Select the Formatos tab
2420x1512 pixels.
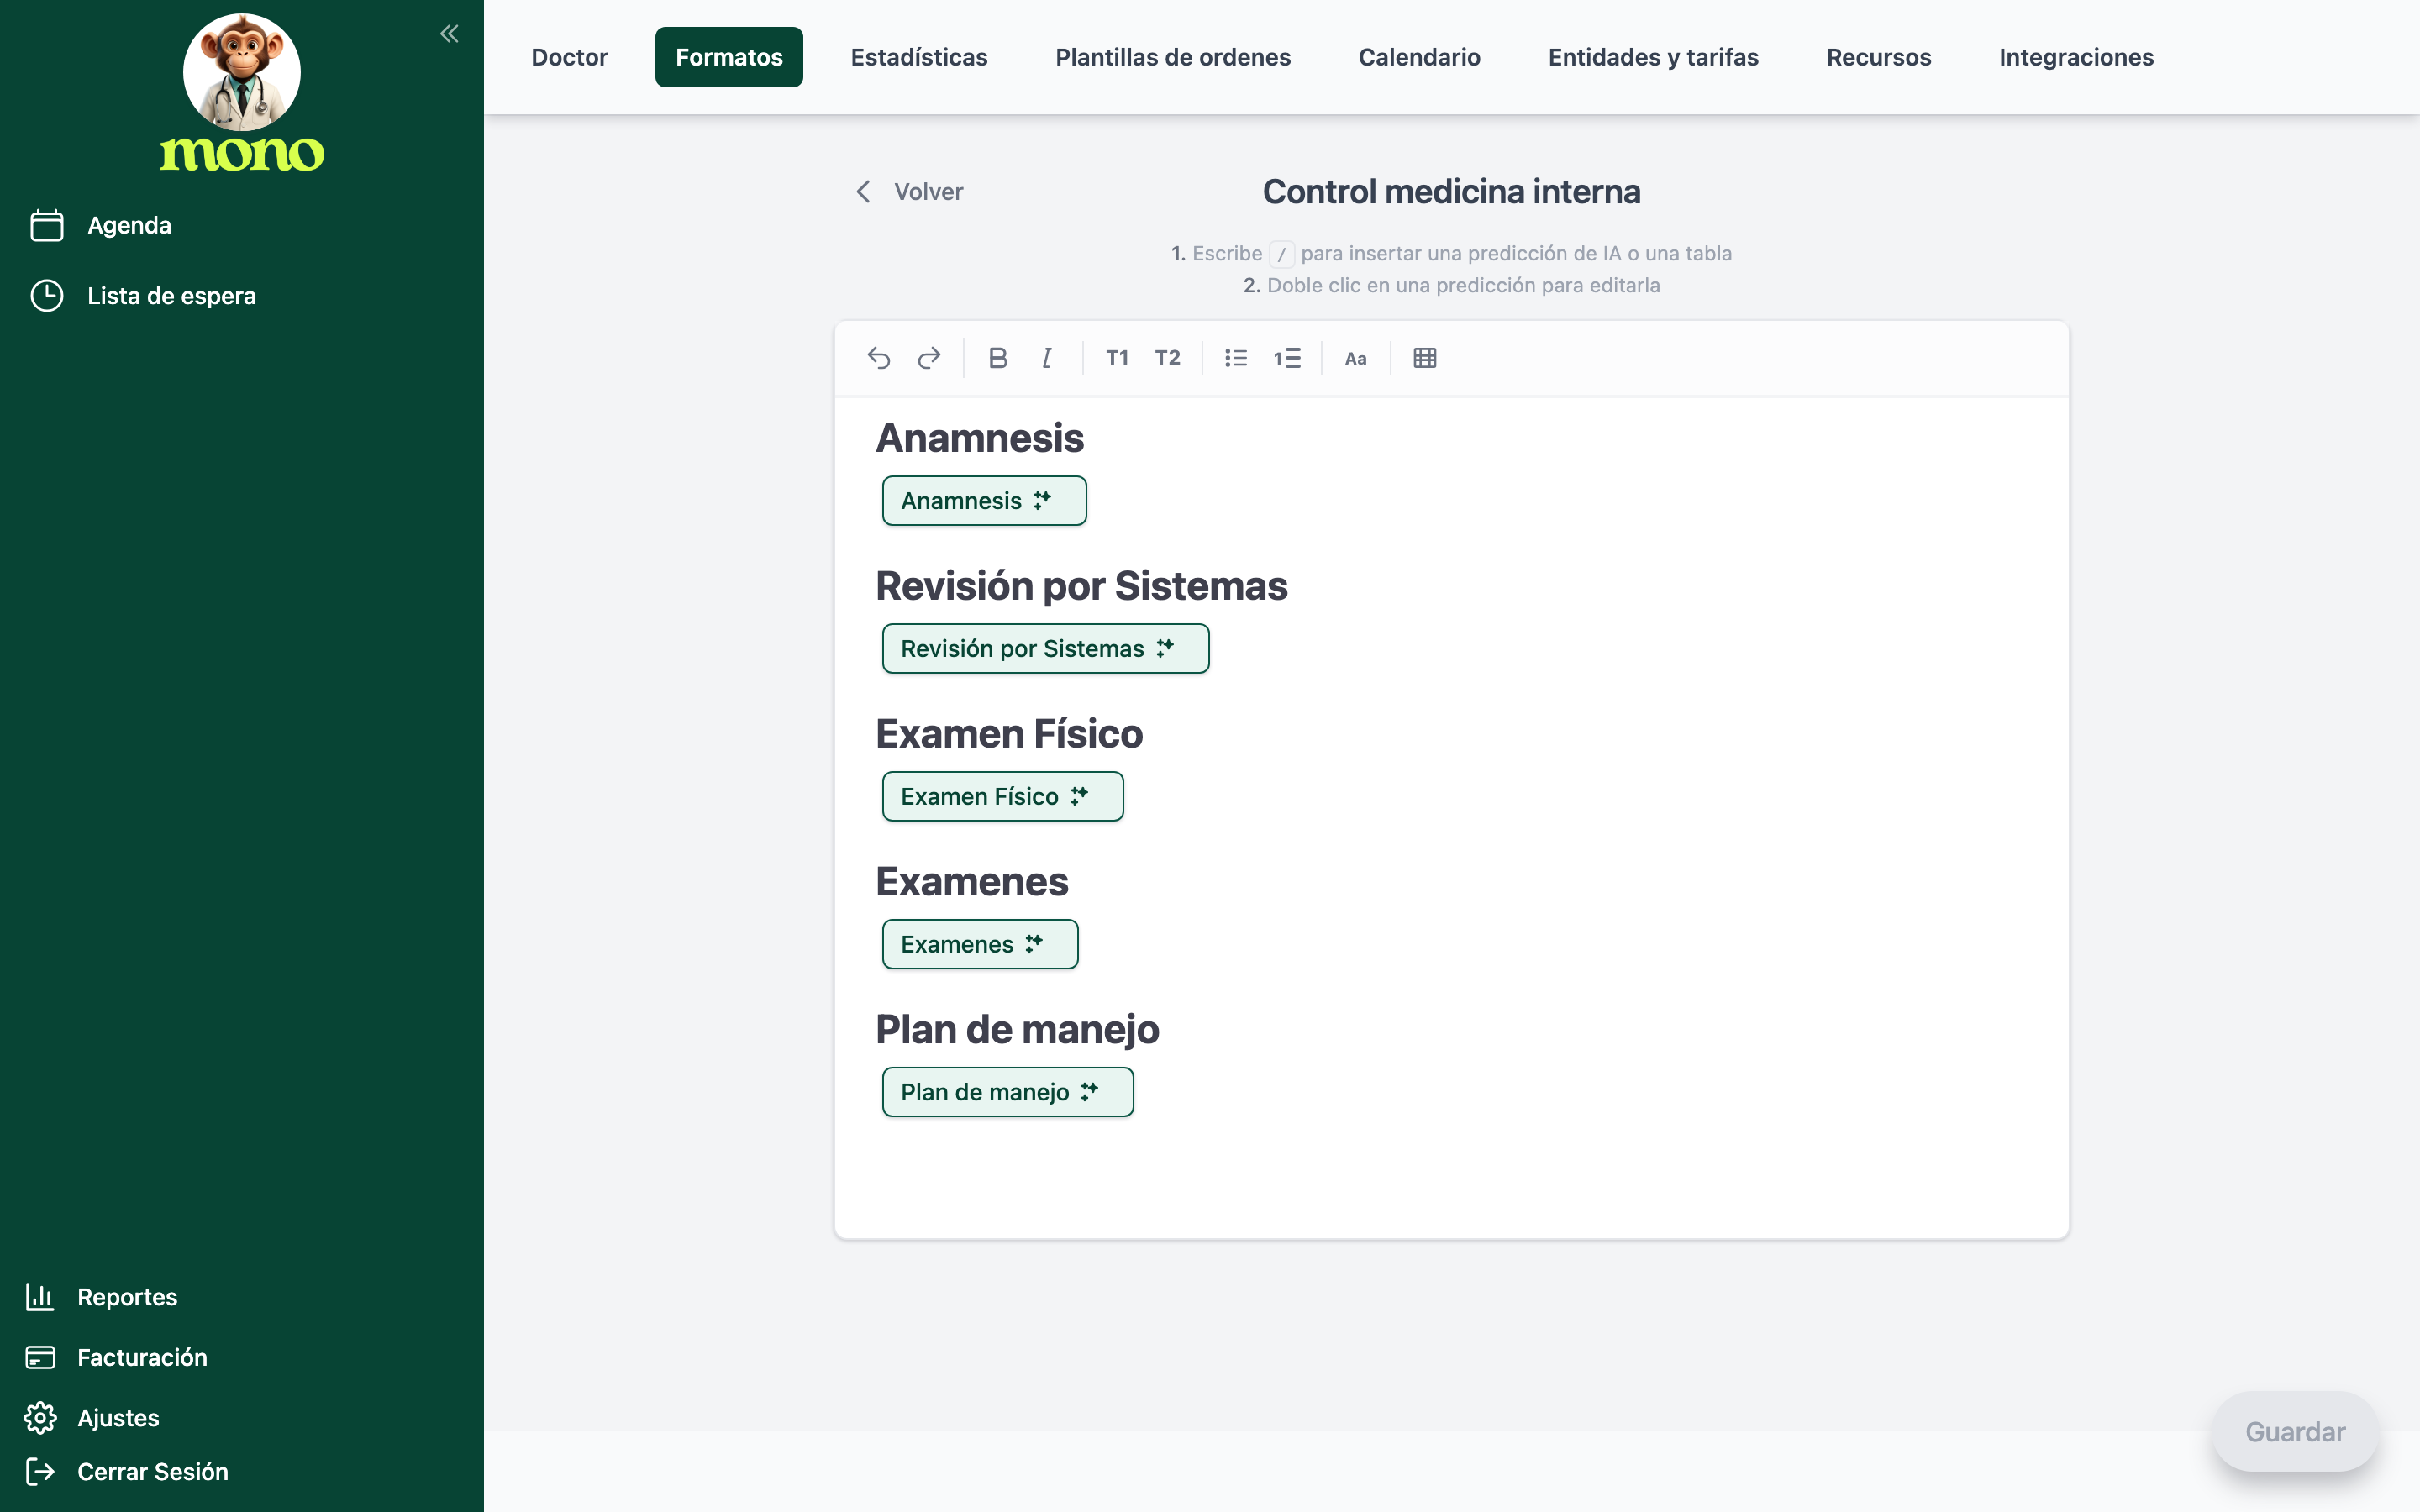tap(729, 57)
